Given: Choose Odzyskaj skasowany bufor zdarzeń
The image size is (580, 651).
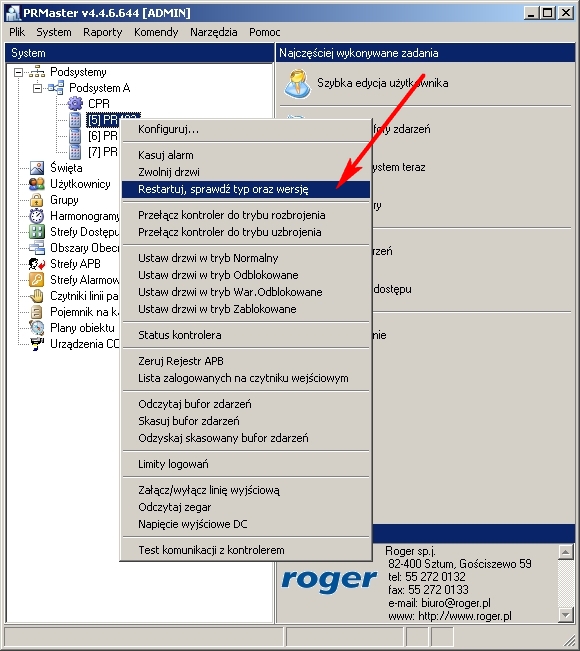Looking at the screenshot, I should click(246, 438).
